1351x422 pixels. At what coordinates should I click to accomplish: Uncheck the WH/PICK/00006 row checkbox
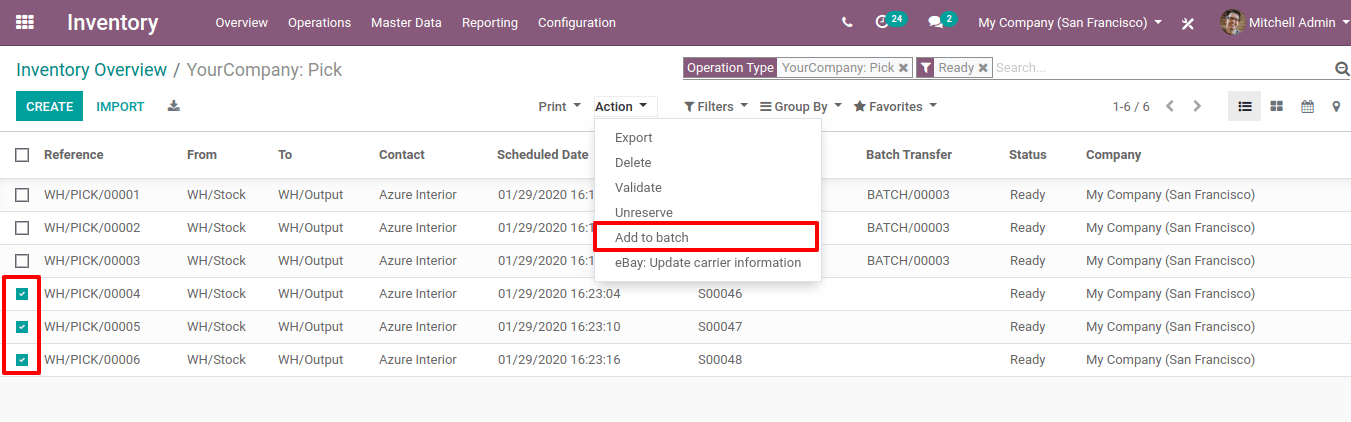point(22,360)
